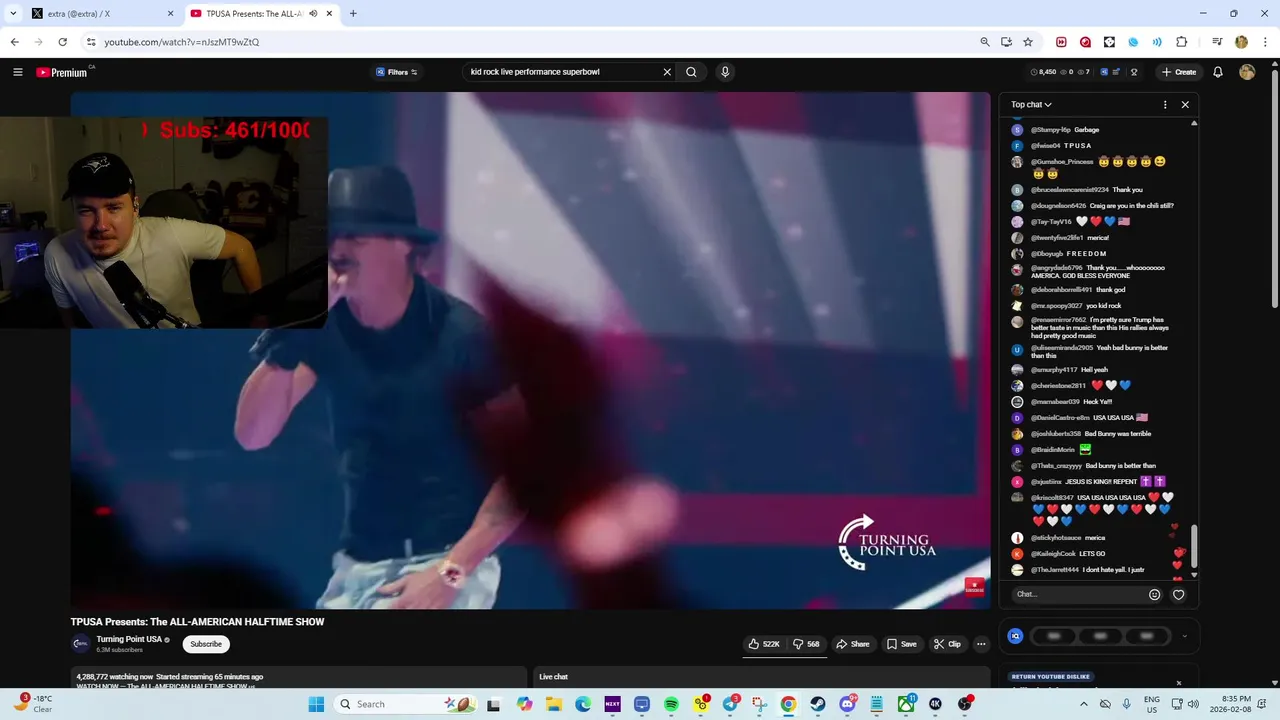Open Chrome three-dot menu
This screenshot has width=1280, height=720.
(1265, 42)
